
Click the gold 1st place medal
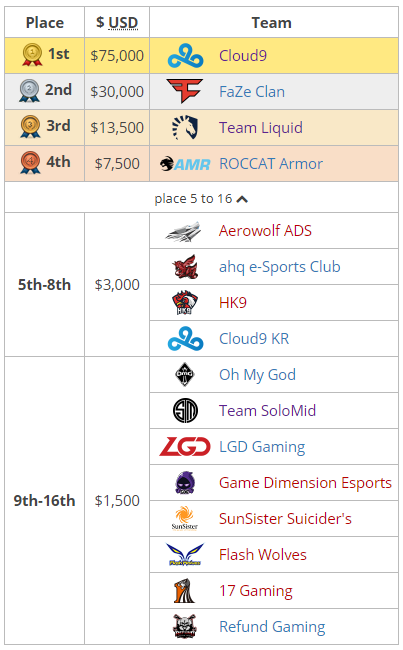pos(32,55)
